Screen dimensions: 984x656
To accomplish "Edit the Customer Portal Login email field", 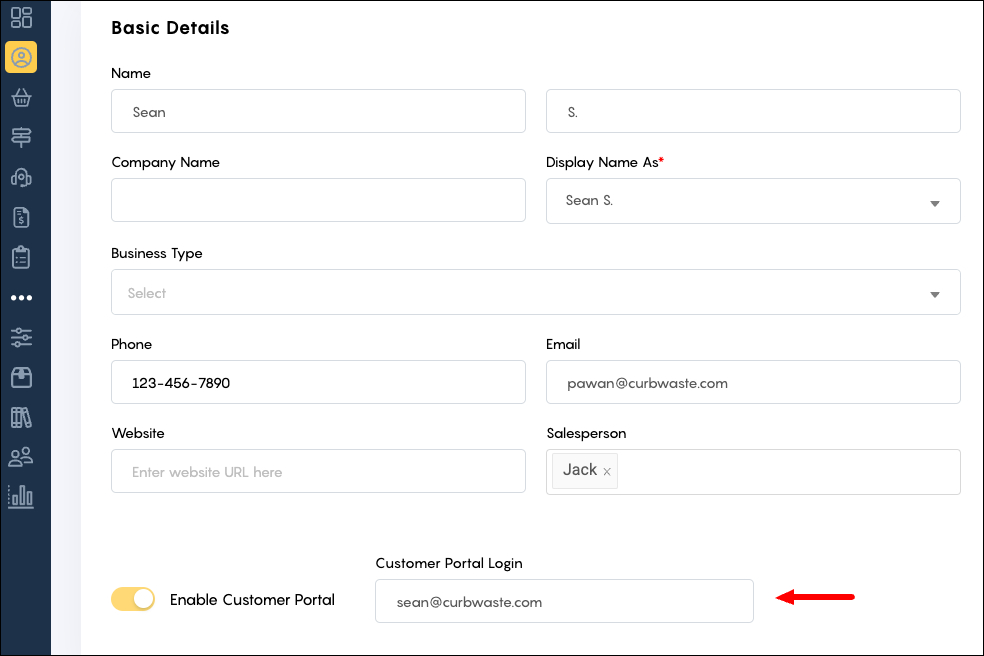I will click(x=564, y=601).
